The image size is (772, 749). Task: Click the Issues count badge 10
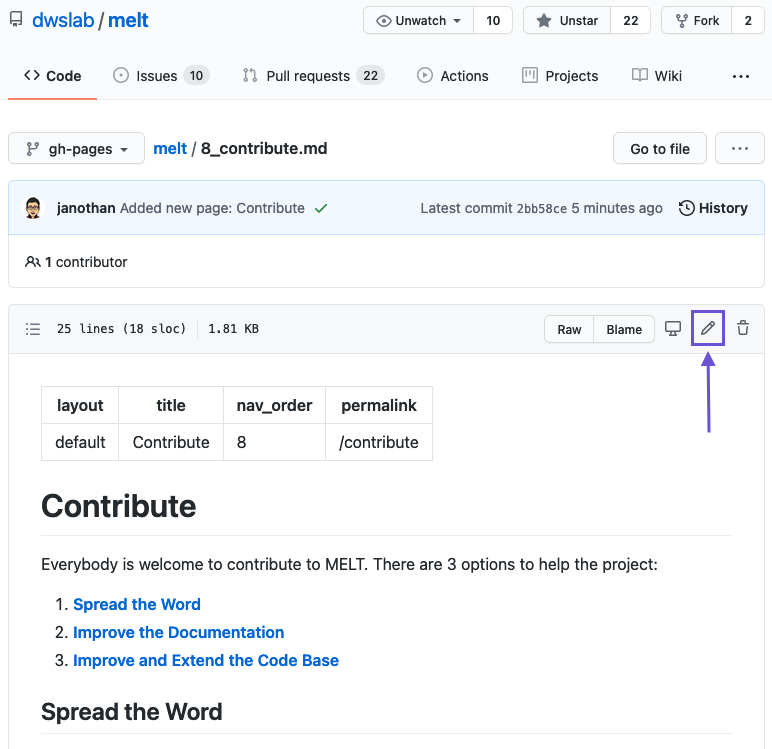coord(196,76)
